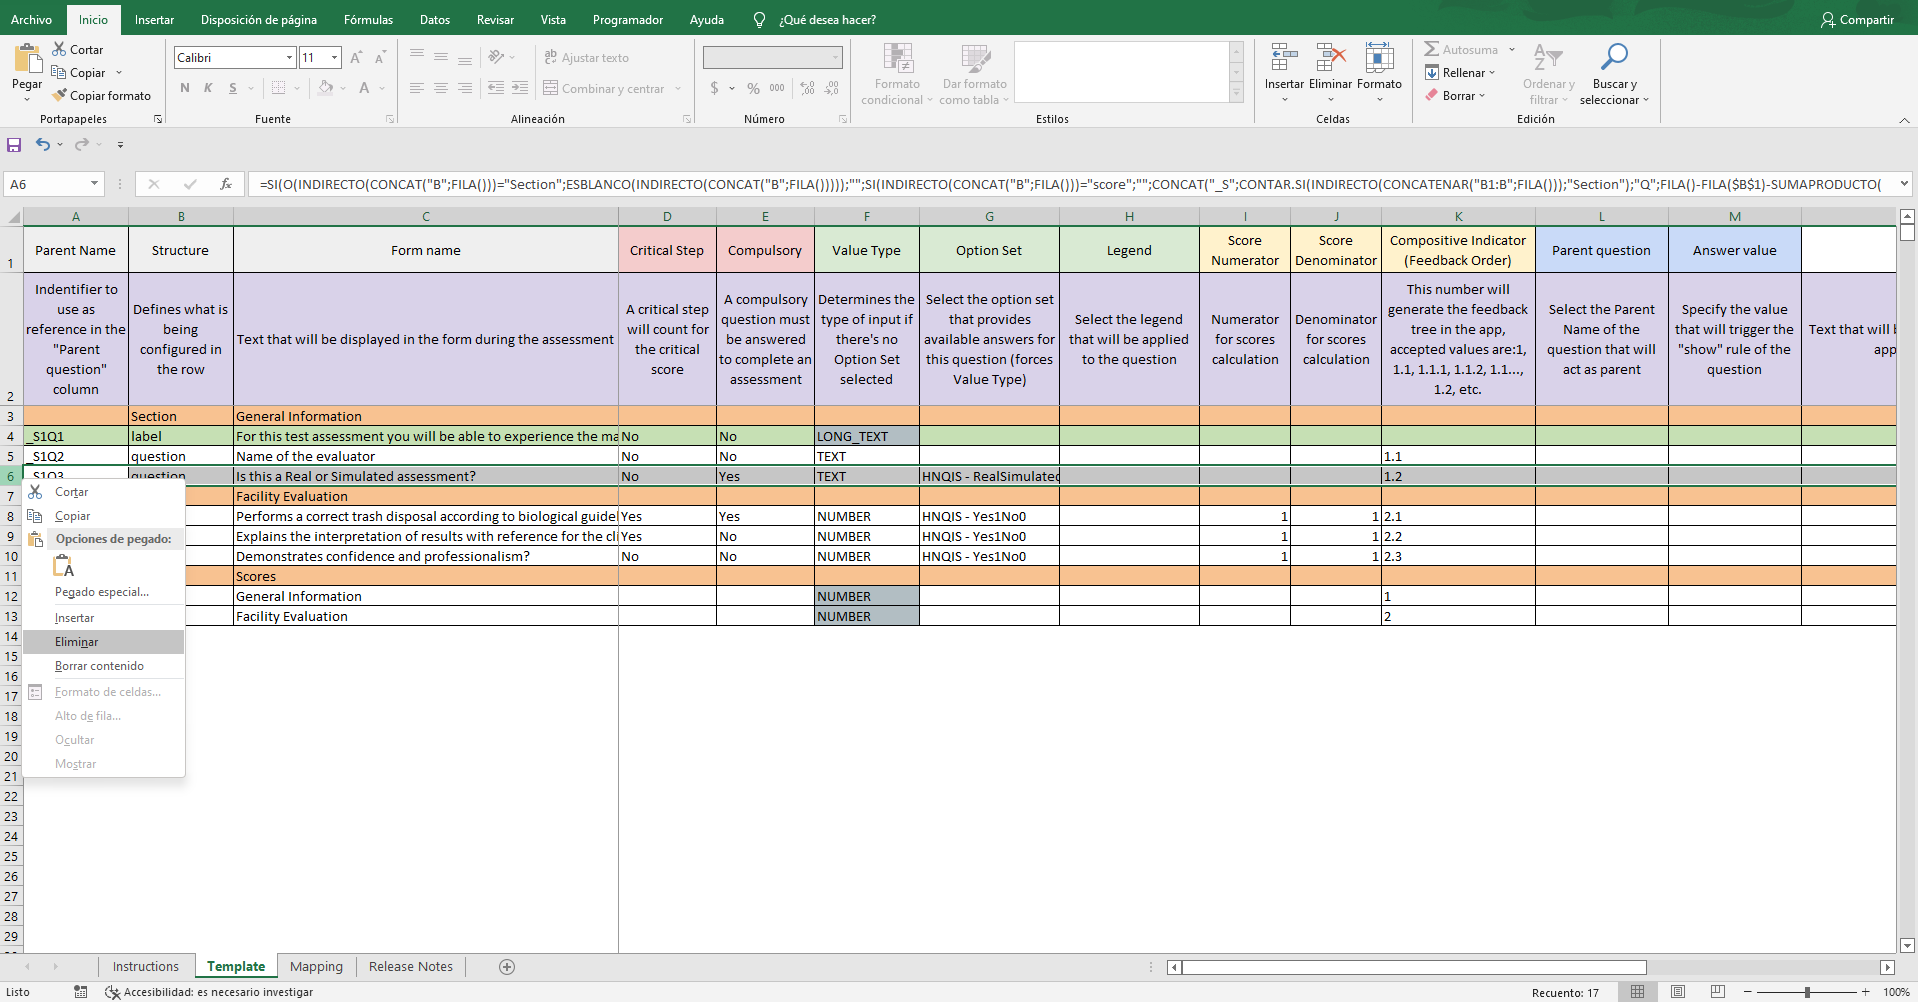Click Pegado especial in context menu
This screenshot has width=1918, height=1002.
pos(104,592)
